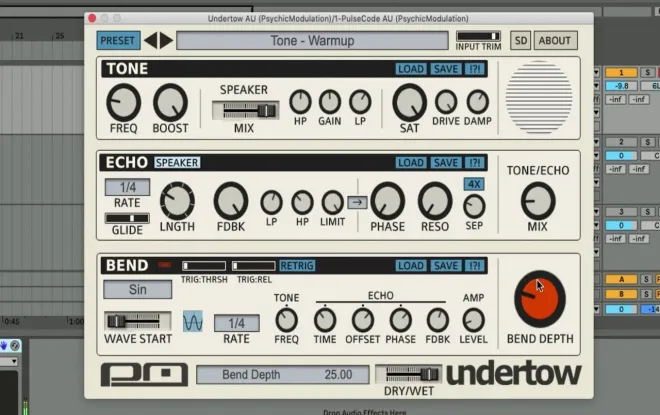This screenshot has height=415, width=660.
Task: Click the ECHO LIMIT knob
Action: pyautogui.click(x=333, y=202)
